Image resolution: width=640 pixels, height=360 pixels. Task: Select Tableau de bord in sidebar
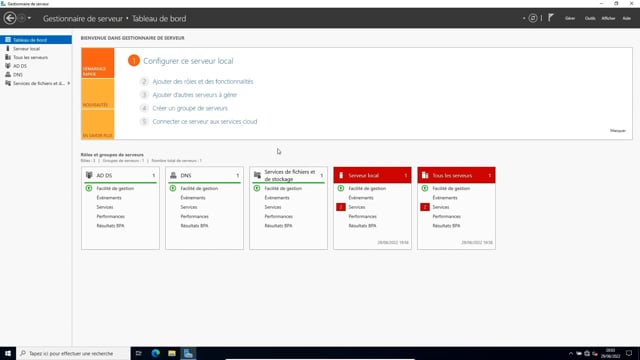pyautogui.click(x=36, y=40)
